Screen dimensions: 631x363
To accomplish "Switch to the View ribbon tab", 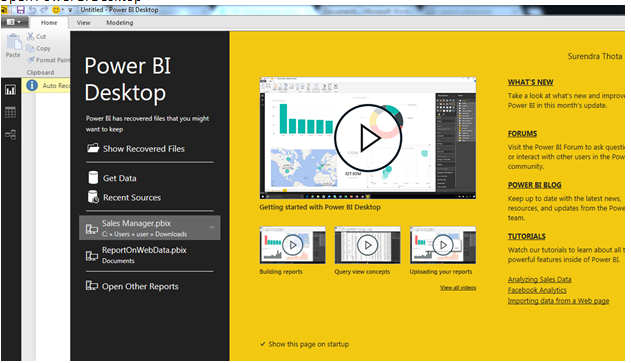I will tap(83, 23).
